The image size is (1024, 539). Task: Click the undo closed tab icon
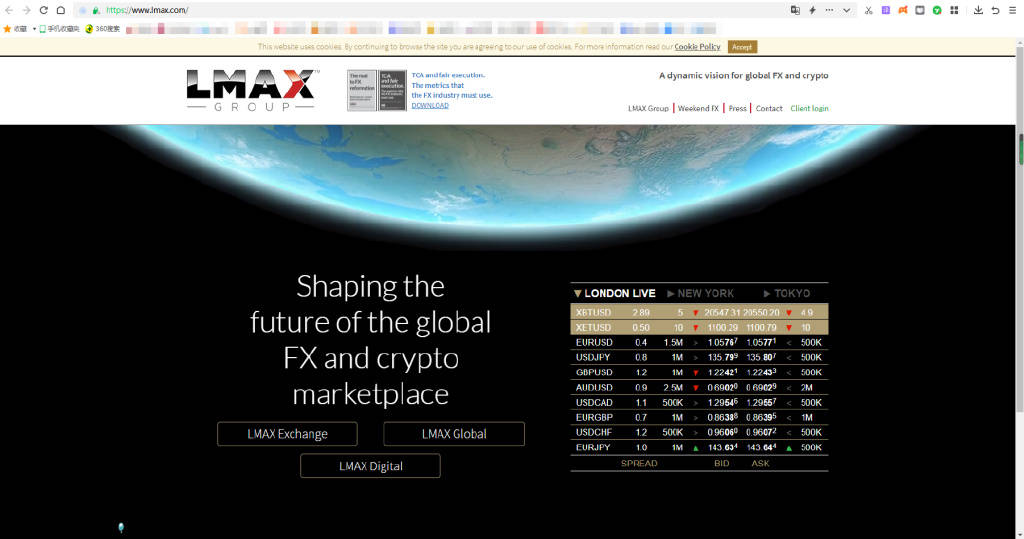(995, 10)
